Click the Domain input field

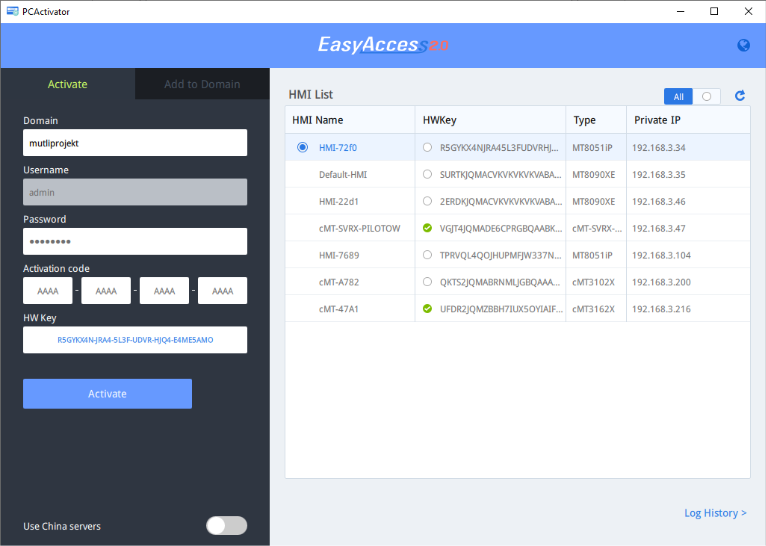coord(135,143)
